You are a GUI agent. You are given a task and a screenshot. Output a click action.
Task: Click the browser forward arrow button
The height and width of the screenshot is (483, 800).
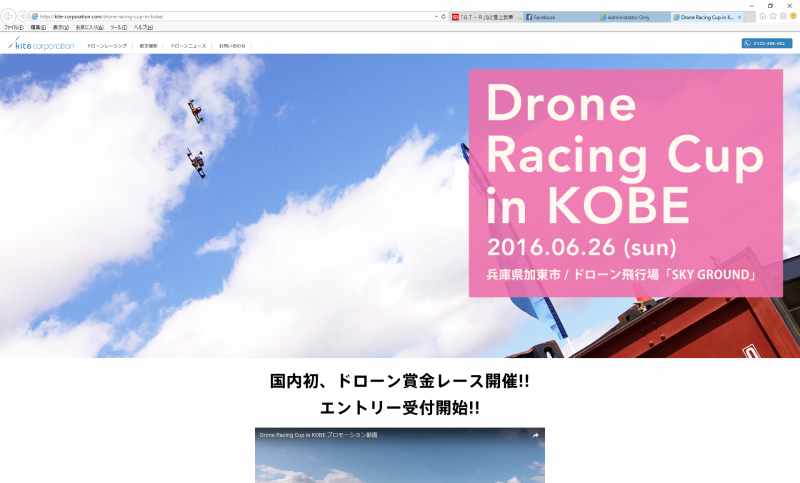click(x=22, y=17)
